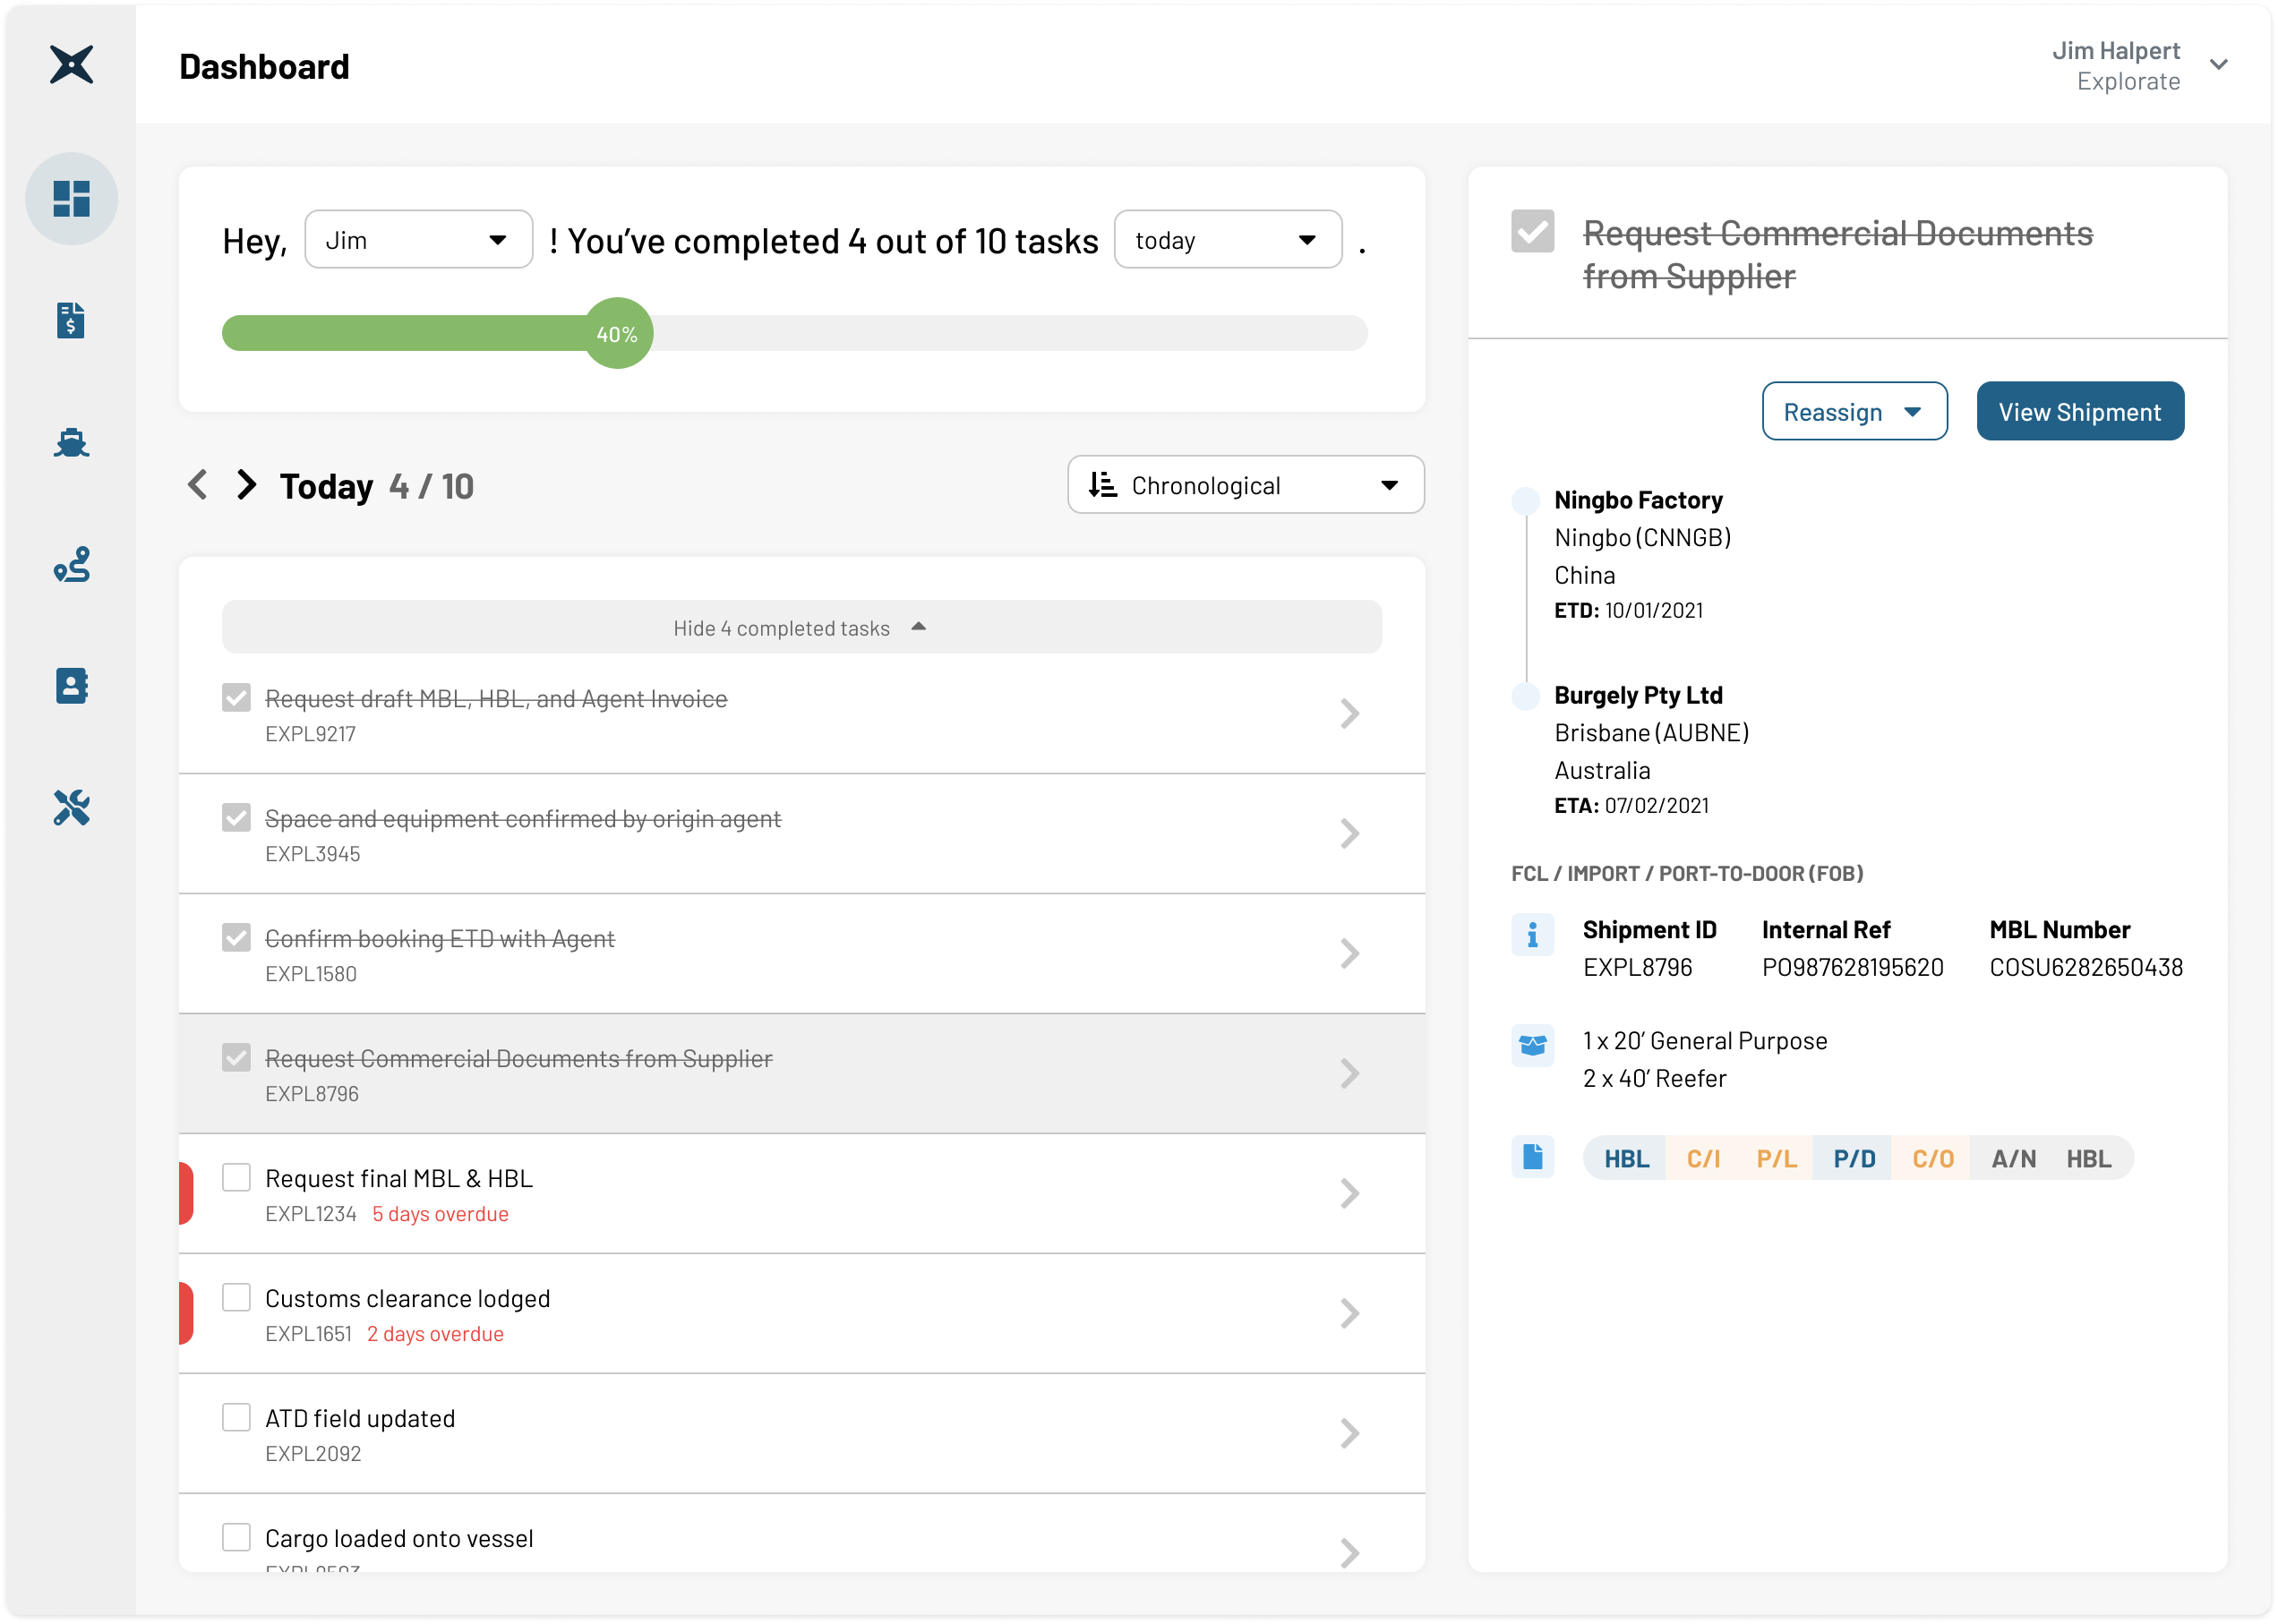Check the Request final MBL & HBL task
The height and width of the screenshot is (1624, 2278).
coord(236,1178)
